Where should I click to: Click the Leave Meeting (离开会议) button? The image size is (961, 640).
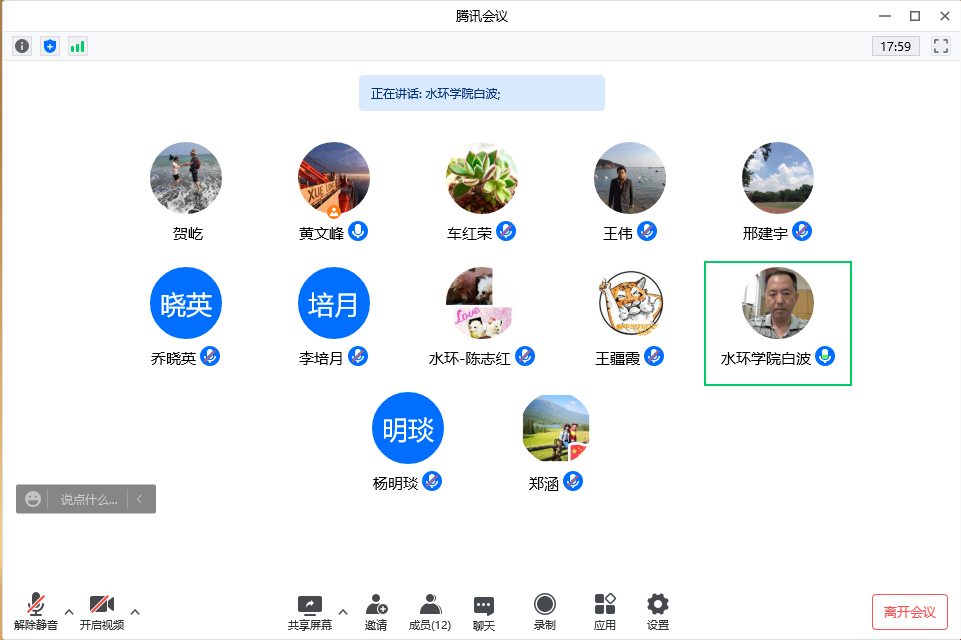tap(909, 612)
